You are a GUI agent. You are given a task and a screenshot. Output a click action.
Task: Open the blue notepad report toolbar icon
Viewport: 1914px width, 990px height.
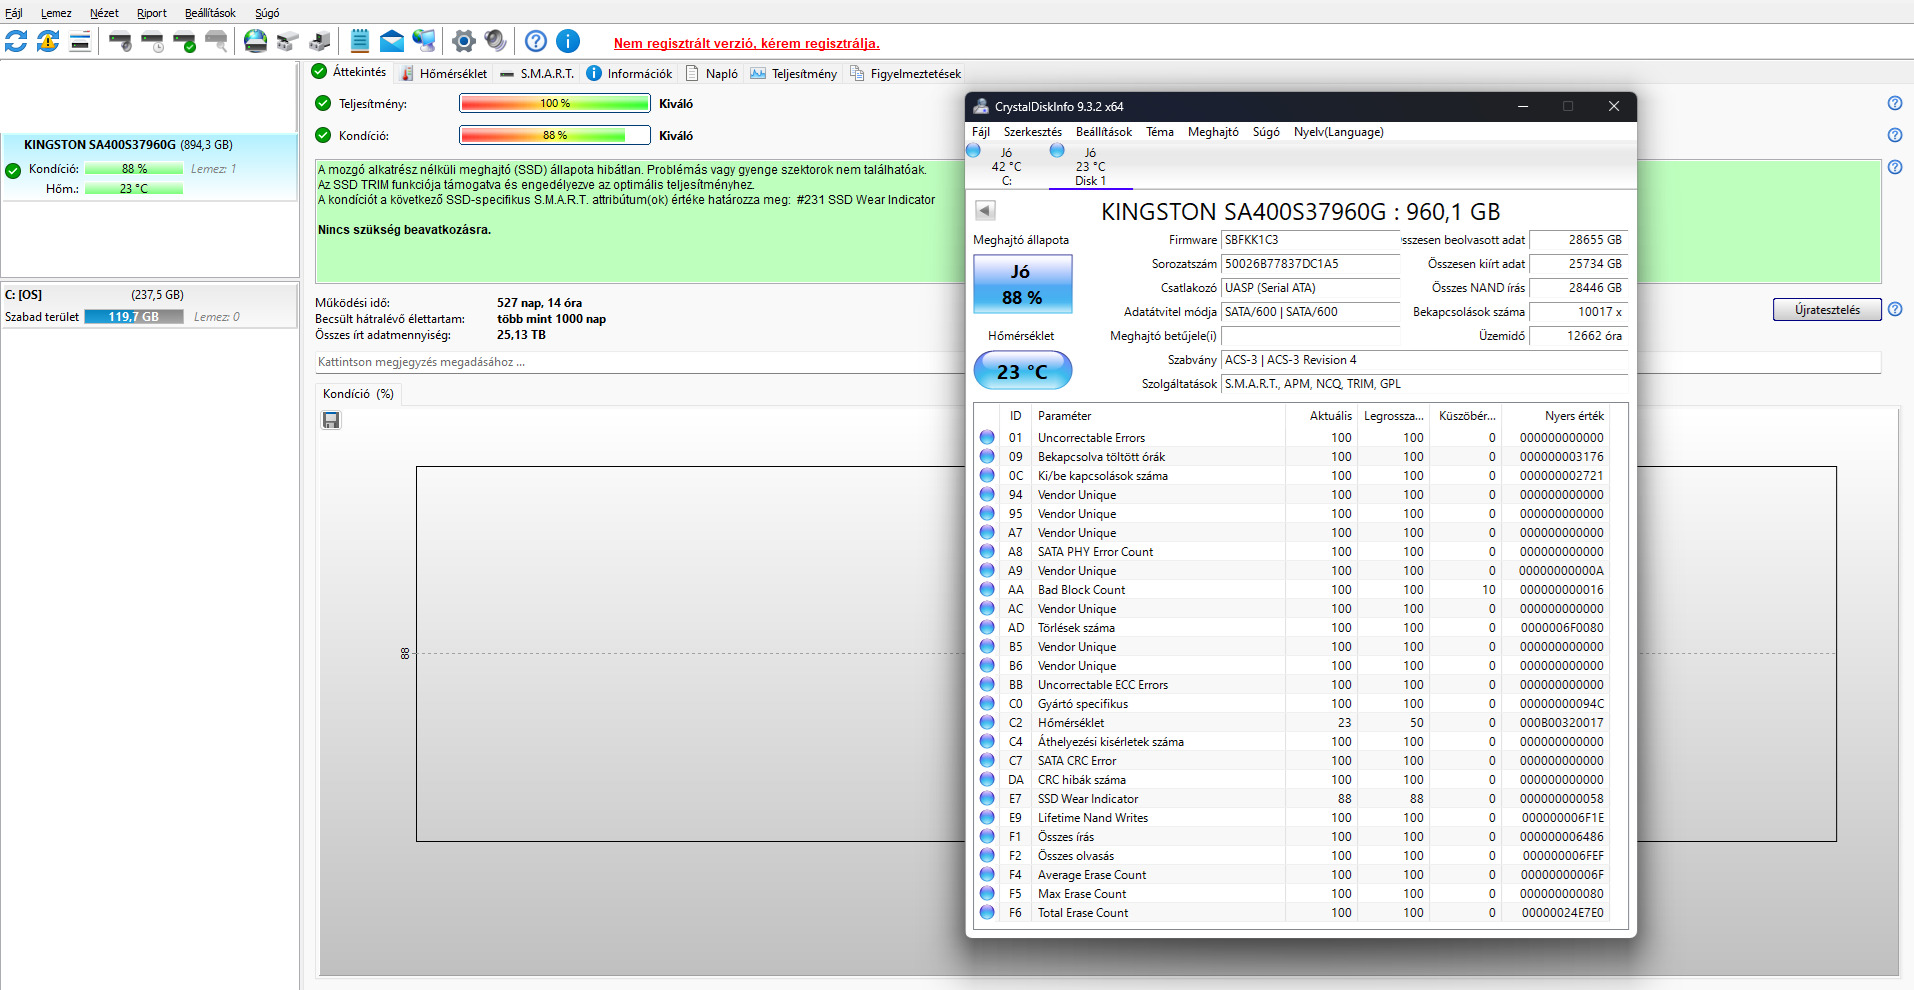[x=360, y=41]
